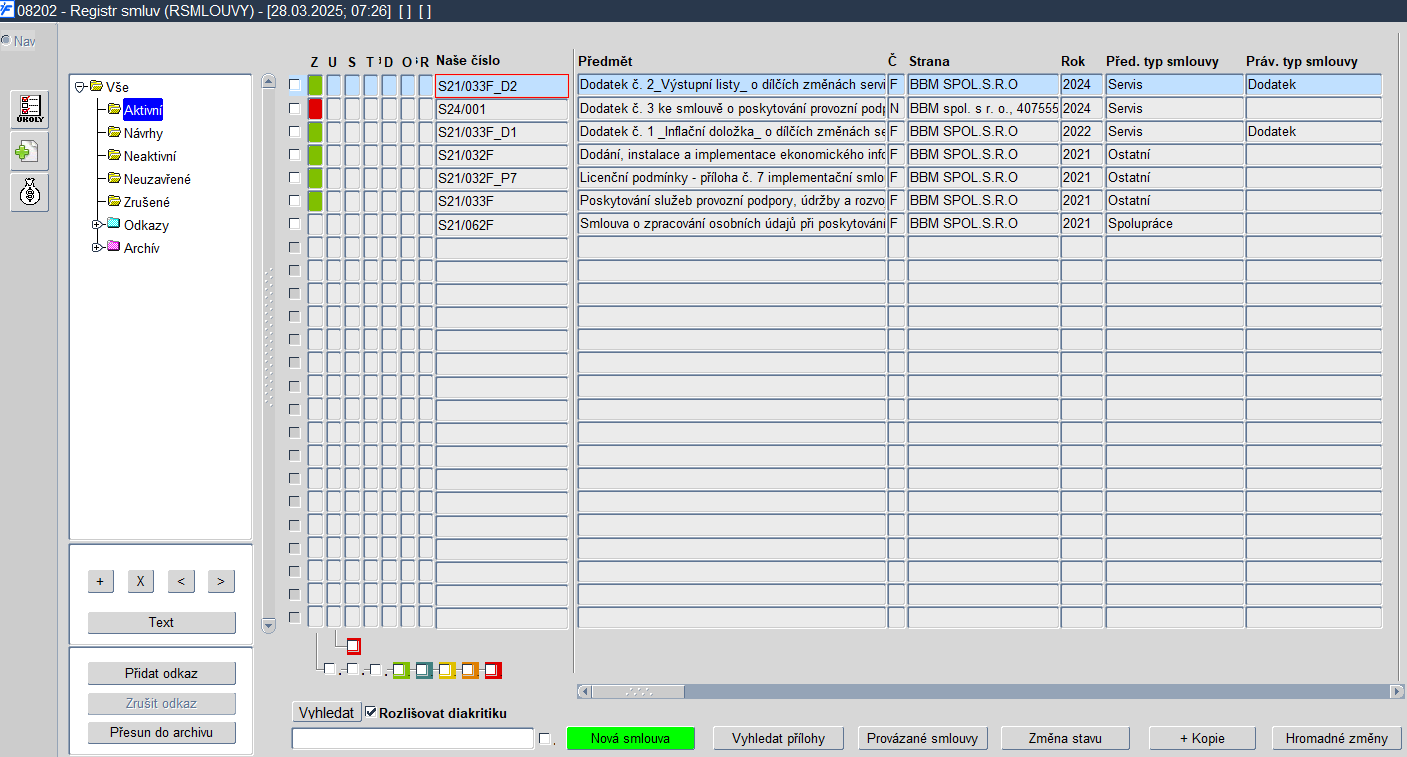Collapse the Vše tree root
Screen dimensions: 1407x757
[80, 87]
